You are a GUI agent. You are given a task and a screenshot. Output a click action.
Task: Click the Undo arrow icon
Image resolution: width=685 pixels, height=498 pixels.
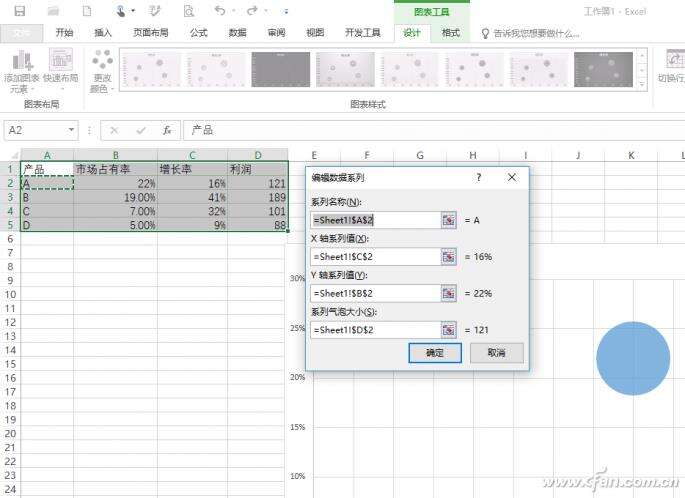(x=219, y=11)
